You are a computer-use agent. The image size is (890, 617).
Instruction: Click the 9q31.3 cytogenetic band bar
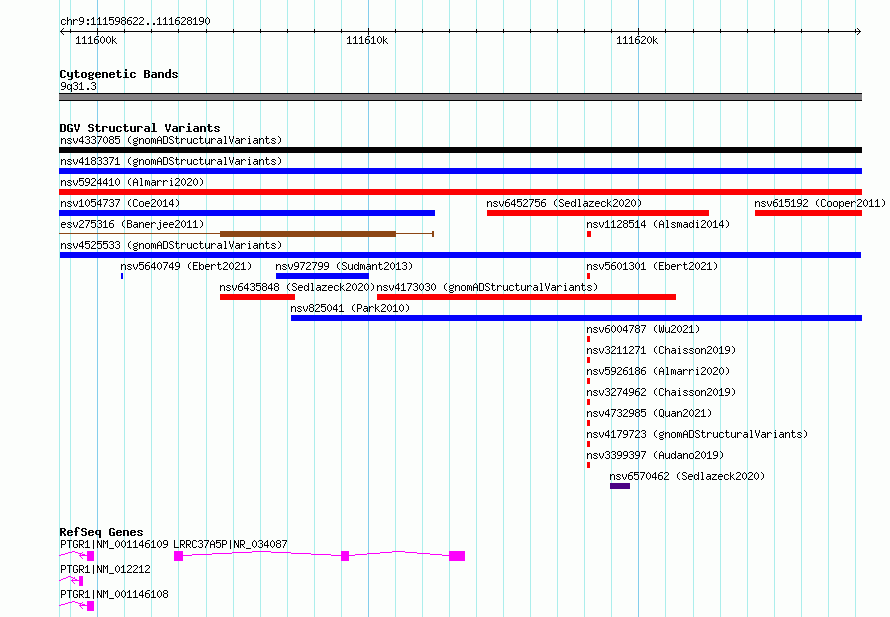click(x=460, y=97)
